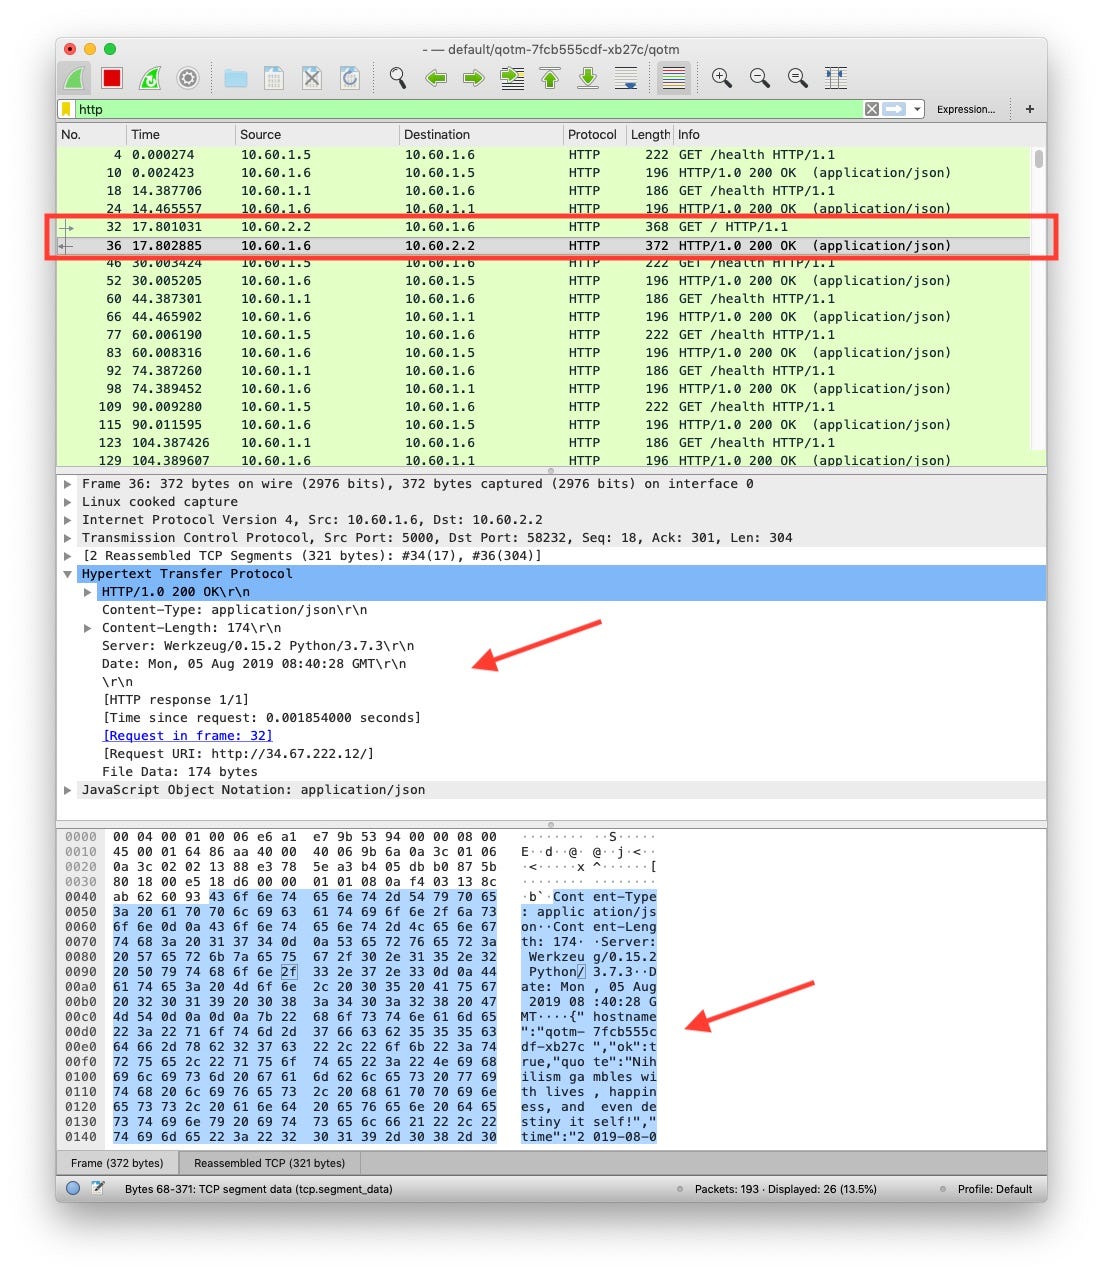The image size is (1103, 1276).
Task: Sort by Protocol column header
Action: 594,135
